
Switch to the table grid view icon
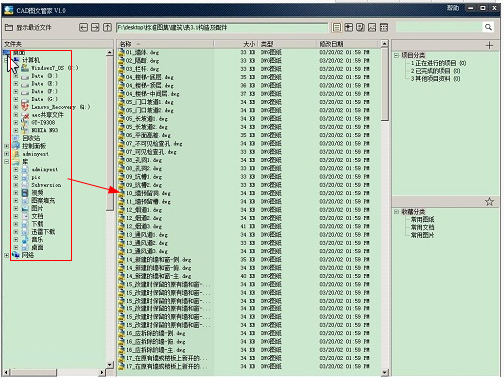384,27
